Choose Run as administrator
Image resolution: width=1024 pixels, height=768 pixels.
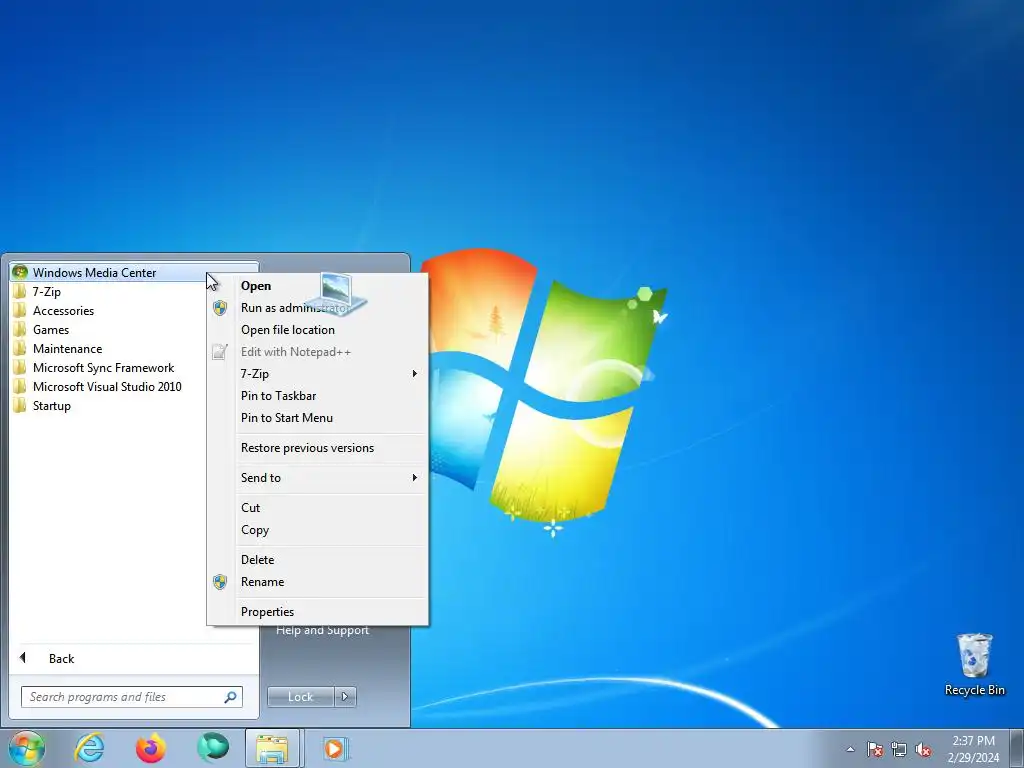coord(317,308)
